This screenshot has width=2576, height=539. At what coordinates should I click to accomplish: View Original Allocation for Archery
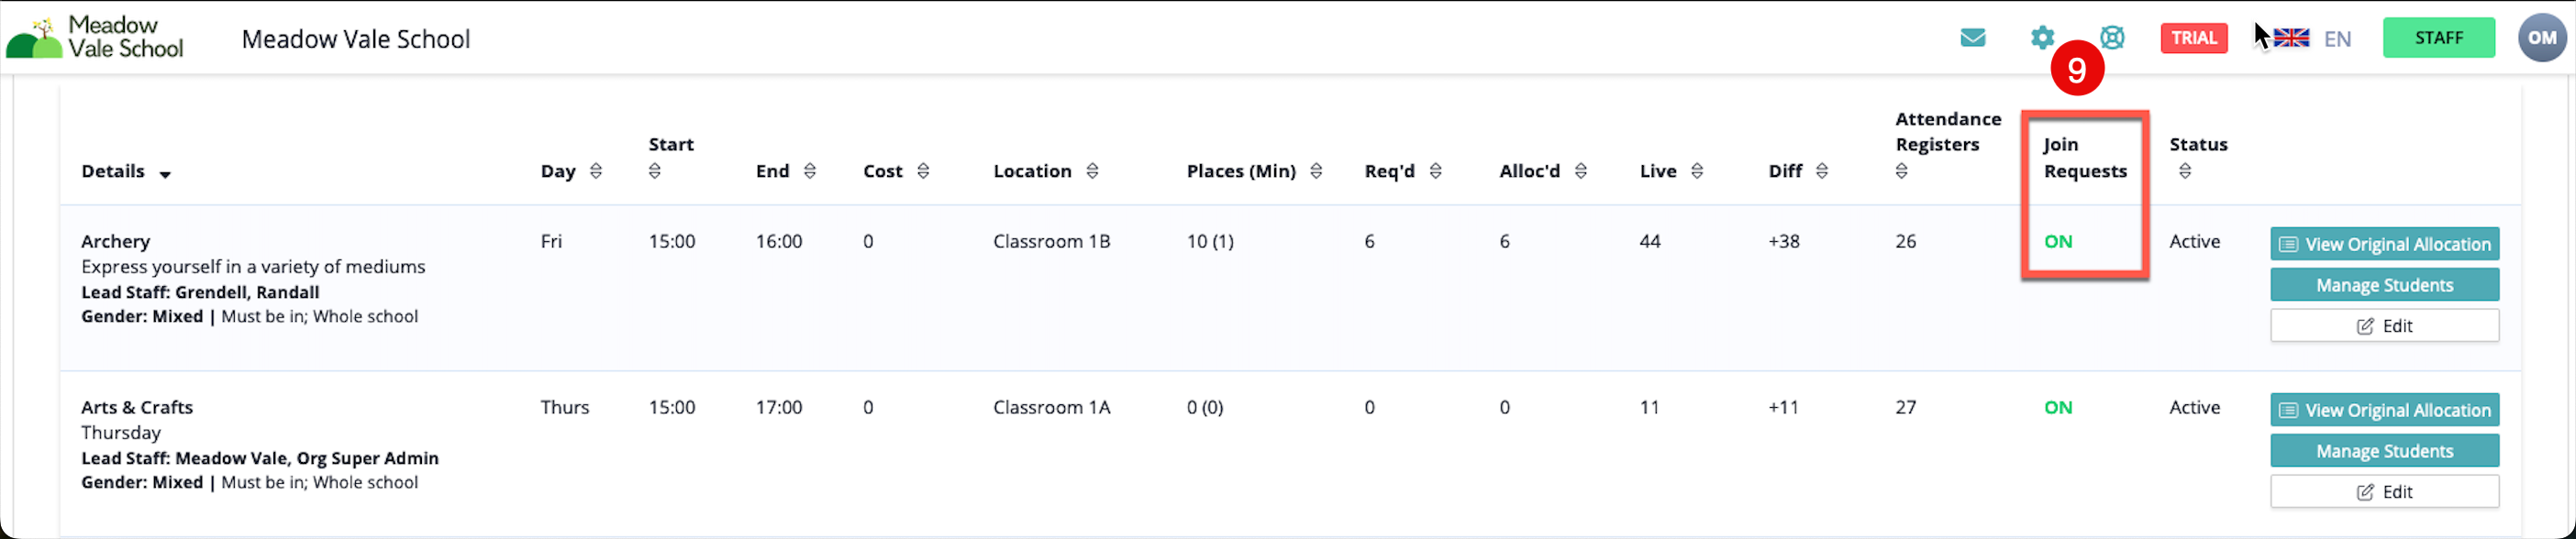2384,244
